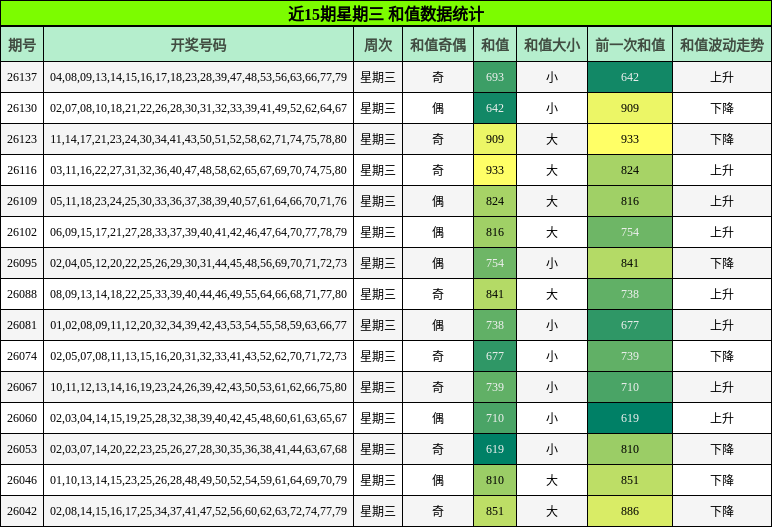Click previous sum 886 in row 26042
The image size is (772, 527).
click(630, 511)
